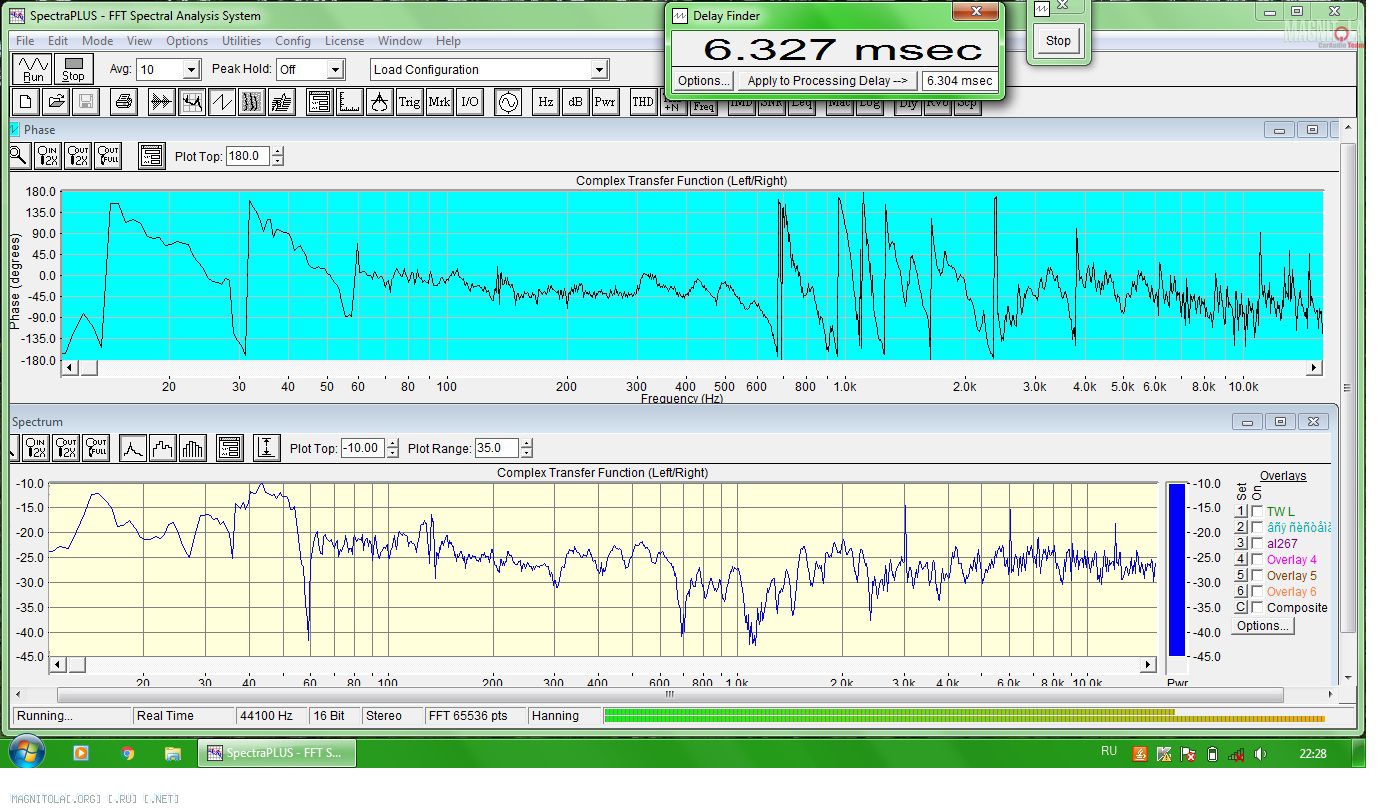
Task: Select line plot style in Spectrum toolbar
Action: 133,447
